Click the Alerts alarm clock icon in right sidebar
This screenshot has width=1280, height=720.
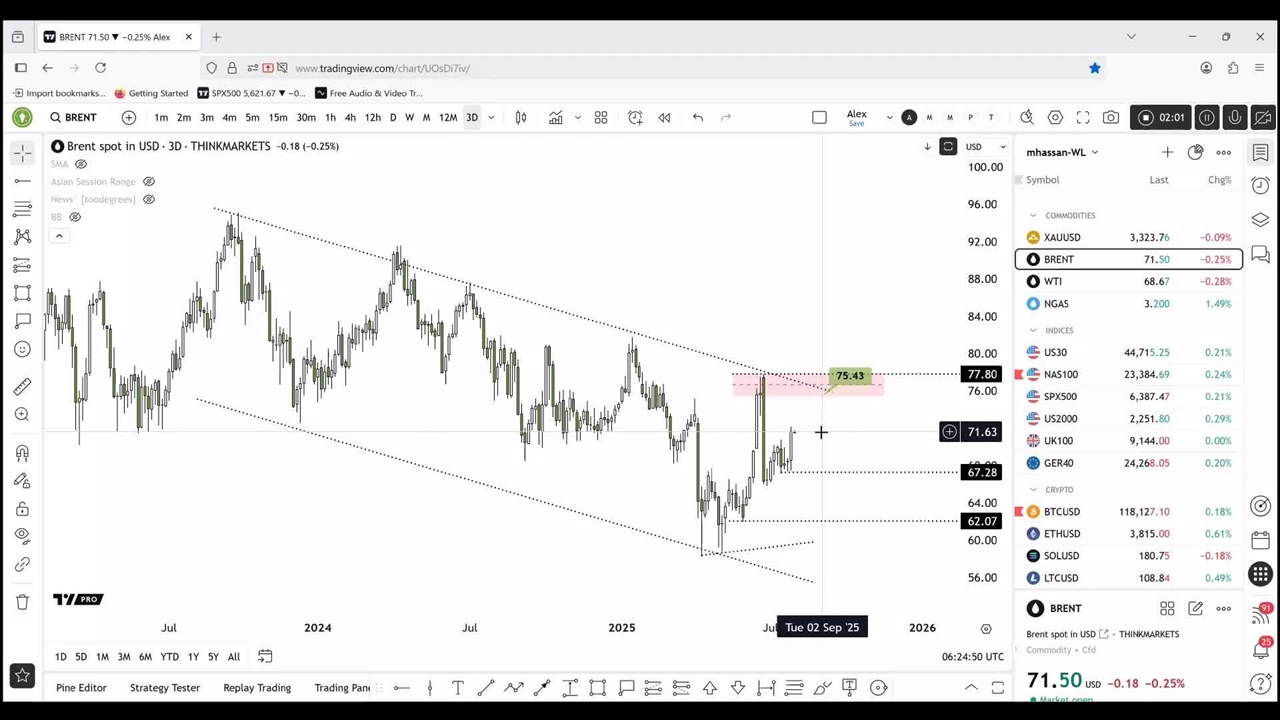click(x=1260, y=186)
